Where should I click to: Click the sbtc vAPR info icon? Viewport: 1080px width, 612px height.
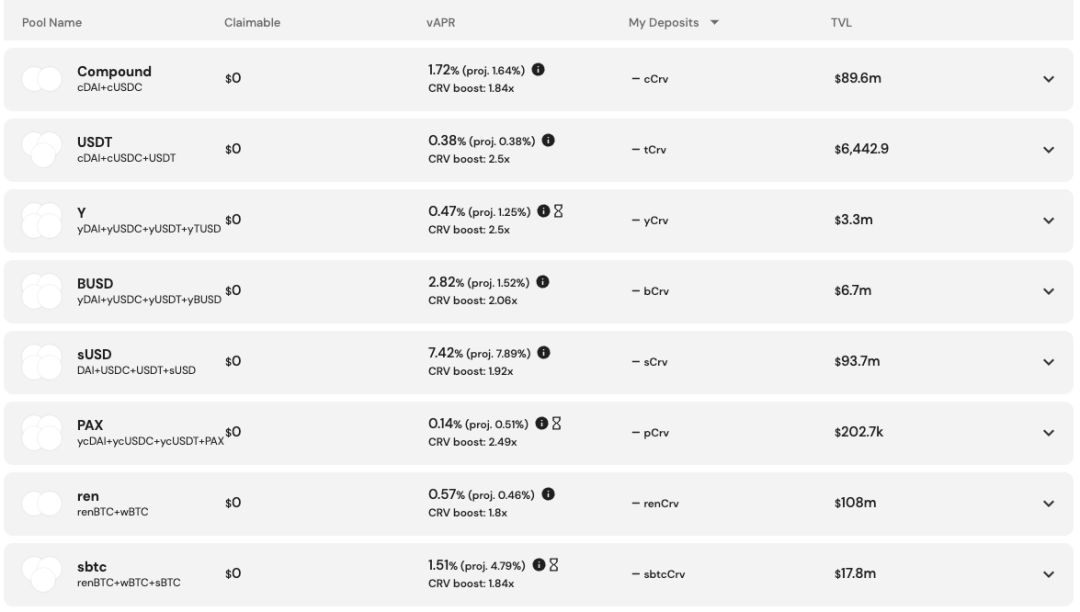pyautogui.click(x=539, y=565)
